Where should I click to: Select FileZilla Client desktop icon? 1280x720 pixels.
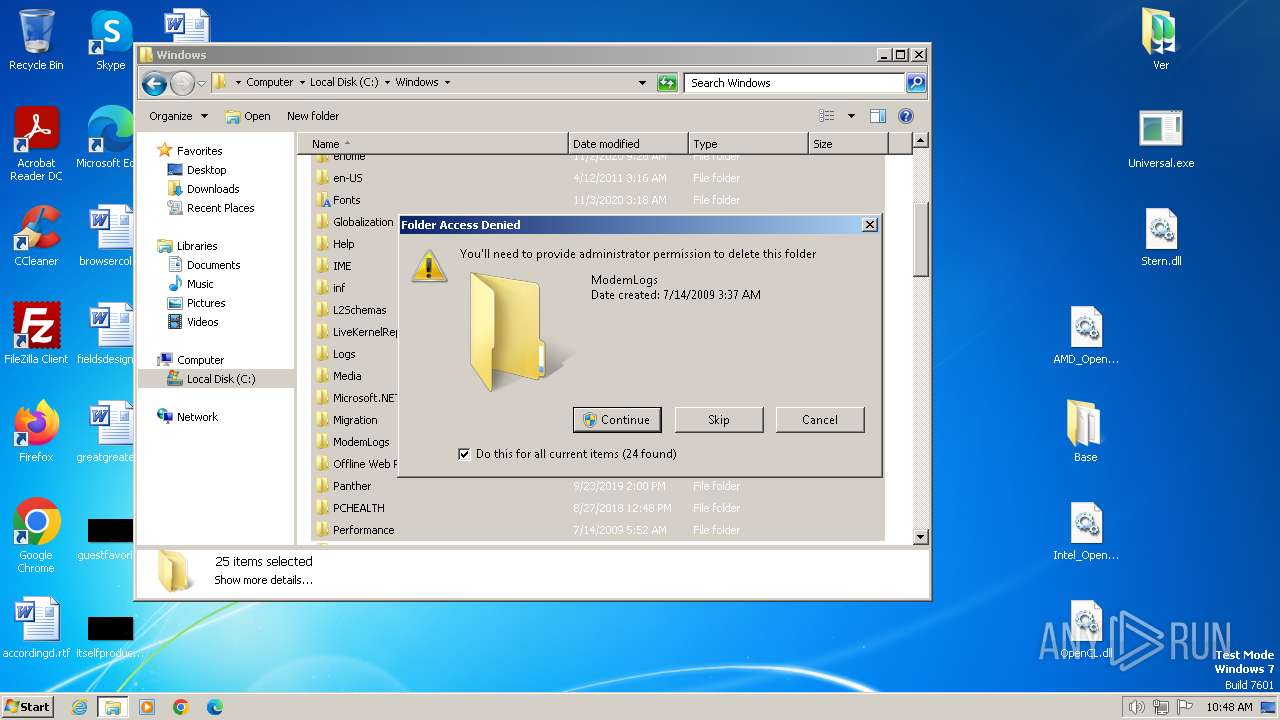pos(36,334)
